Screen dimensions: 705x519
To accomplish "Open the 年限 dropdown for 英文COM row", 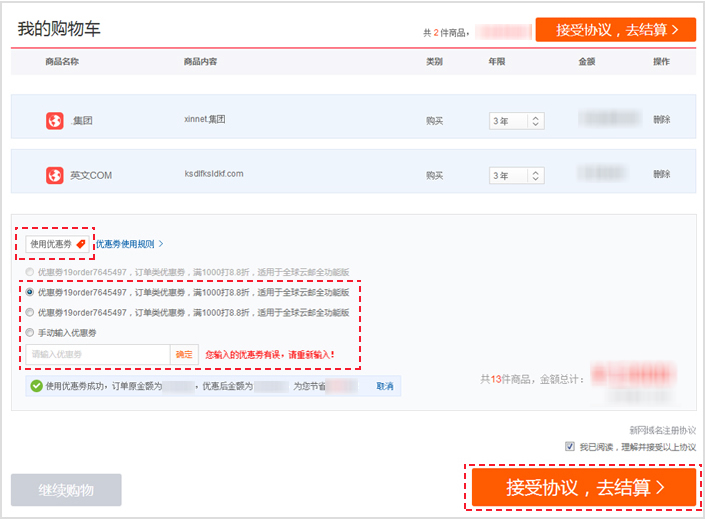I will pos(516,176).
